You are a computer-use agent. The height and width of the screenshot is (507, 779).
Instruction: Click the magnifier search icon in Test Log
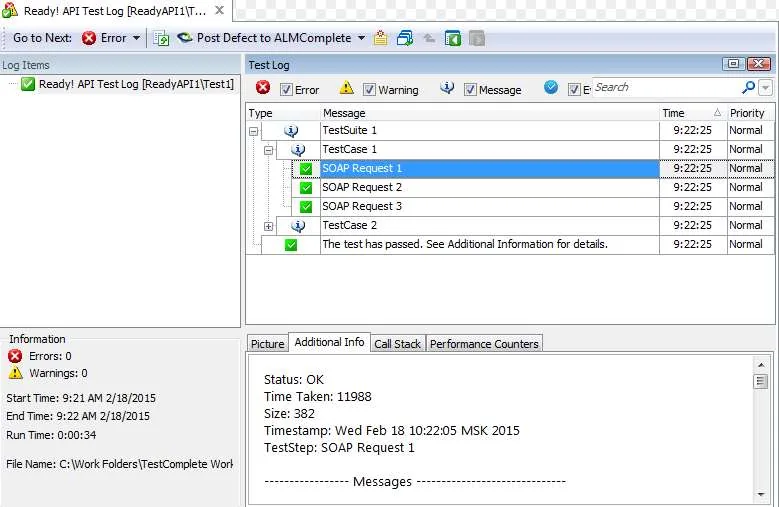tap(748, 87)
